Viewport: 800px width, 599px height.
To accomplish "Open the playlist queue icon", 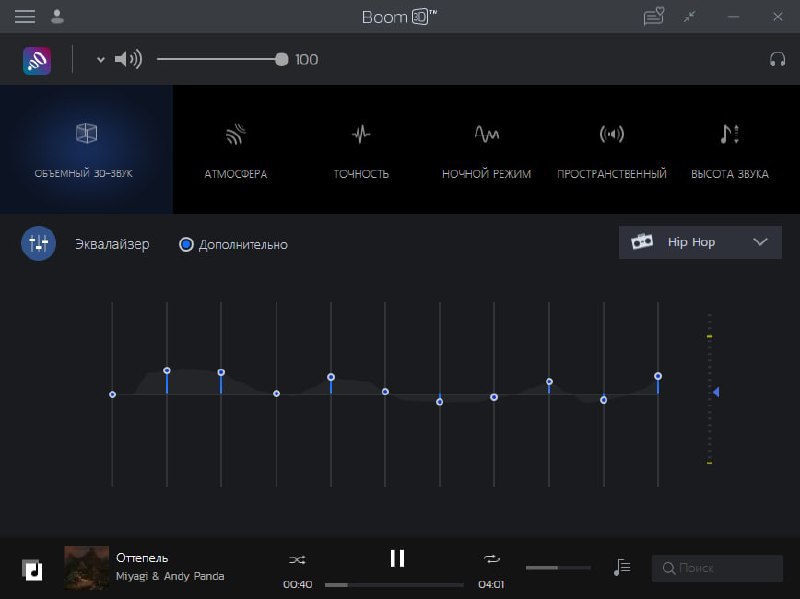I will coord(622,567).
